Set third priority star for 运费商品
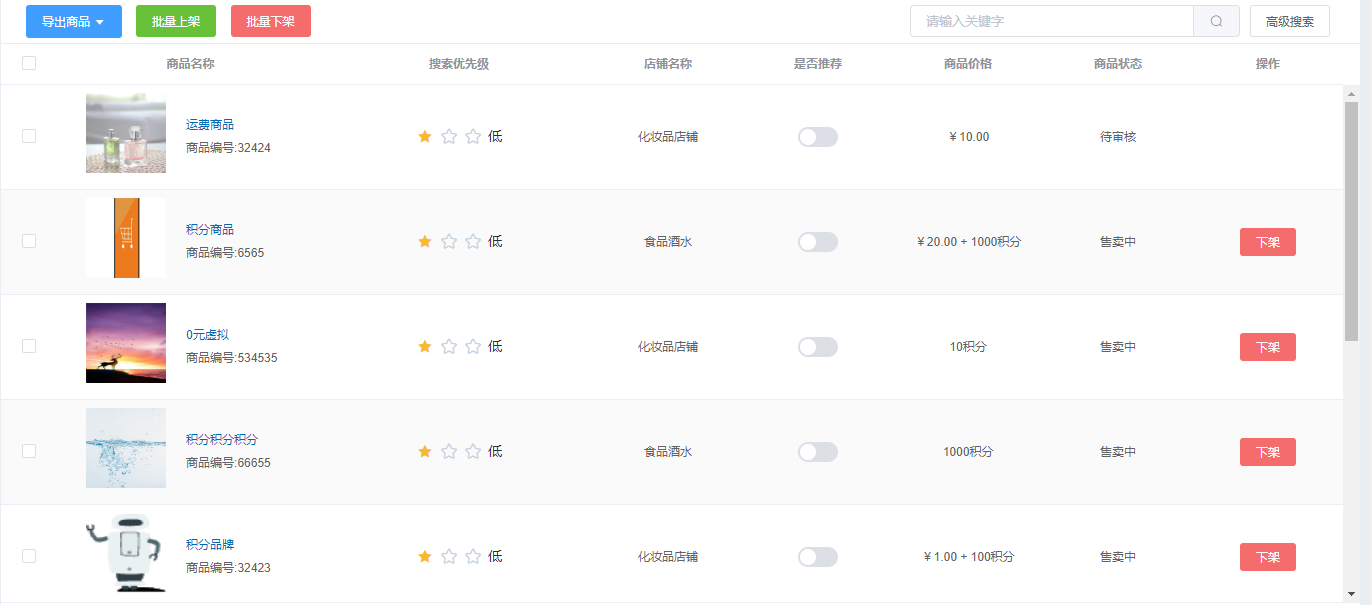The height and width of the screenshot is (605, 1372). (473, 136)
